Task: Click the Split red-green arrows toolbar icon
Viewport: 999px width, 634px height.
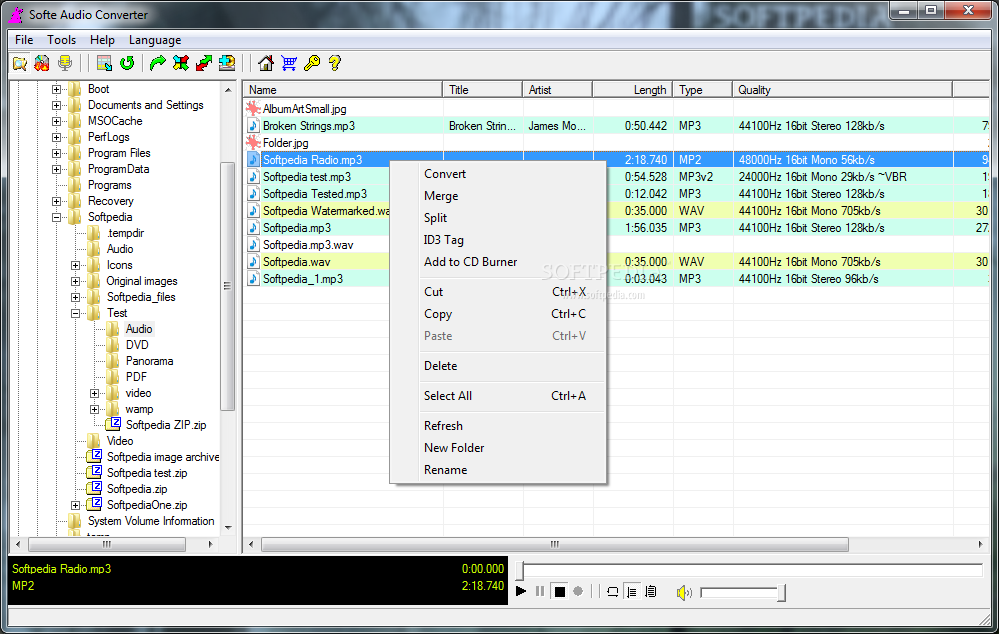Action: tap(204, 63)
